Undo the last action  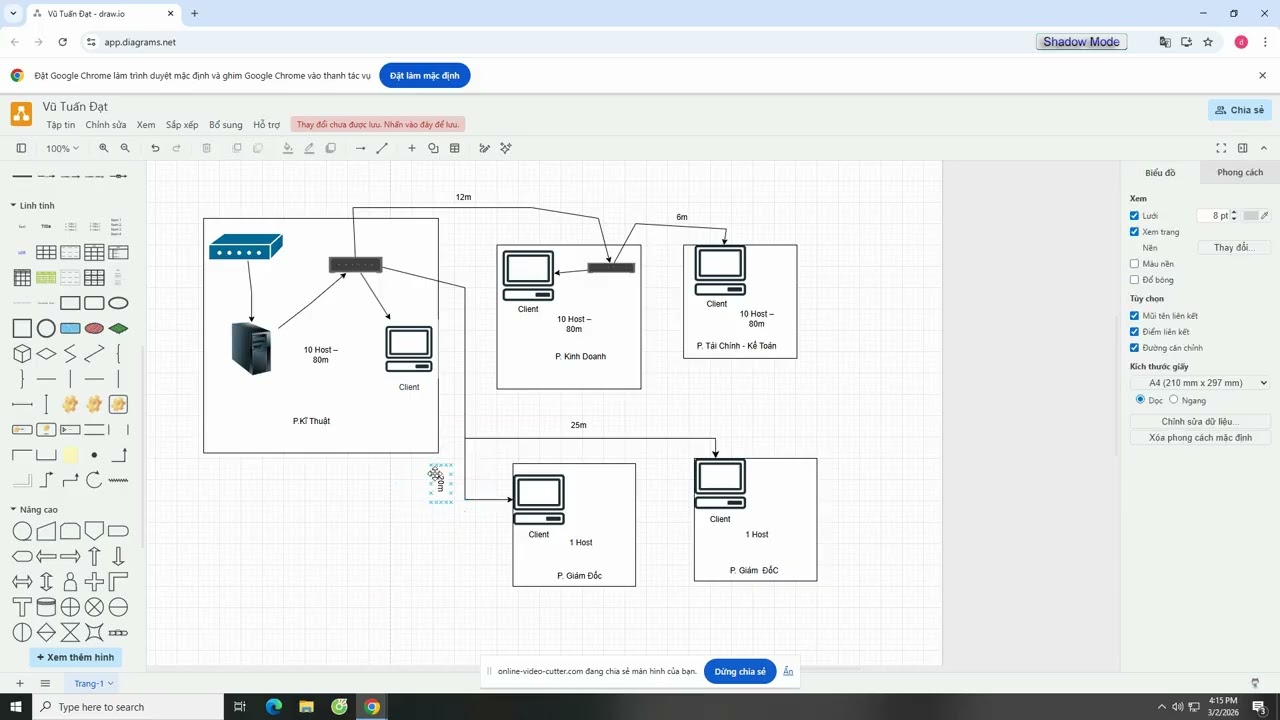click(155, 148)
